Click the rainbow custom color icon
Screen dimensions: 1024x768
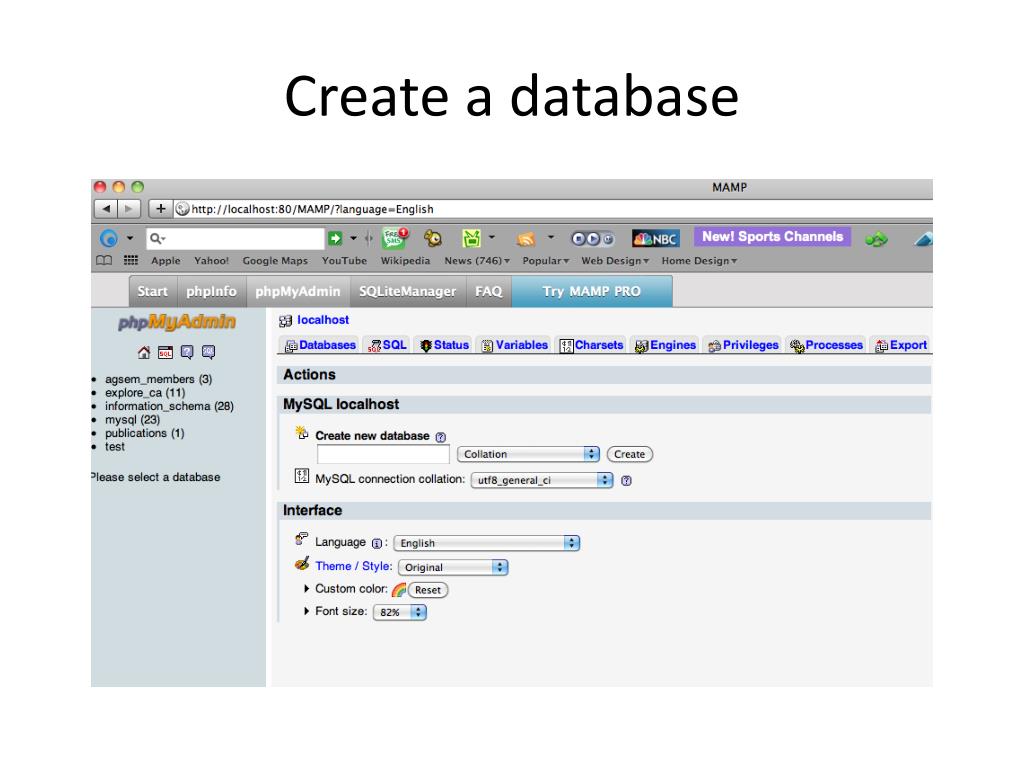pos(398,590)
